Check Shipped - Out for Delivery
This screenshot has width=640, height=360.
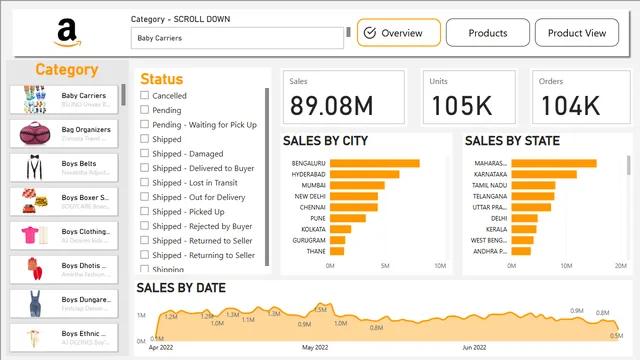tap(144, 197)
